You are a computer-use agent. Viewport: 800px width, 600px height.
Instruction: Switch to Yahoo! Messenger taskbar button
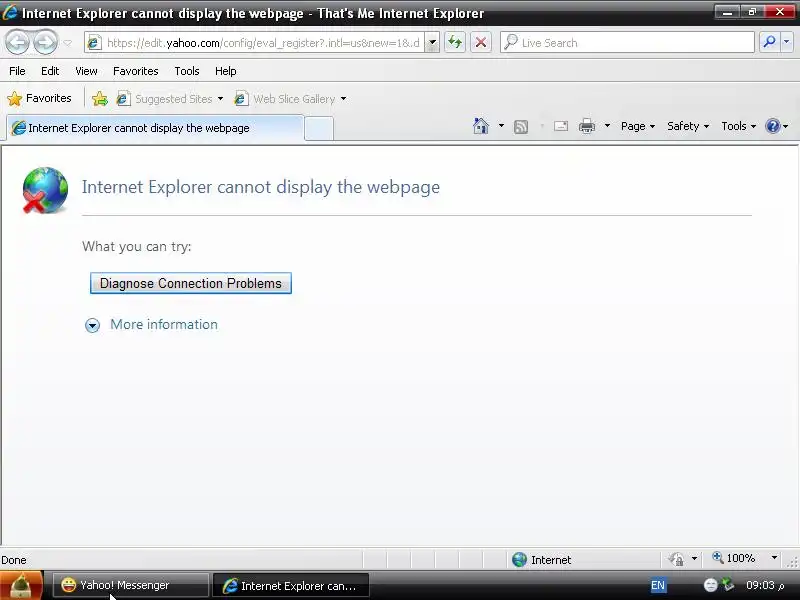(x=131, y=585)
